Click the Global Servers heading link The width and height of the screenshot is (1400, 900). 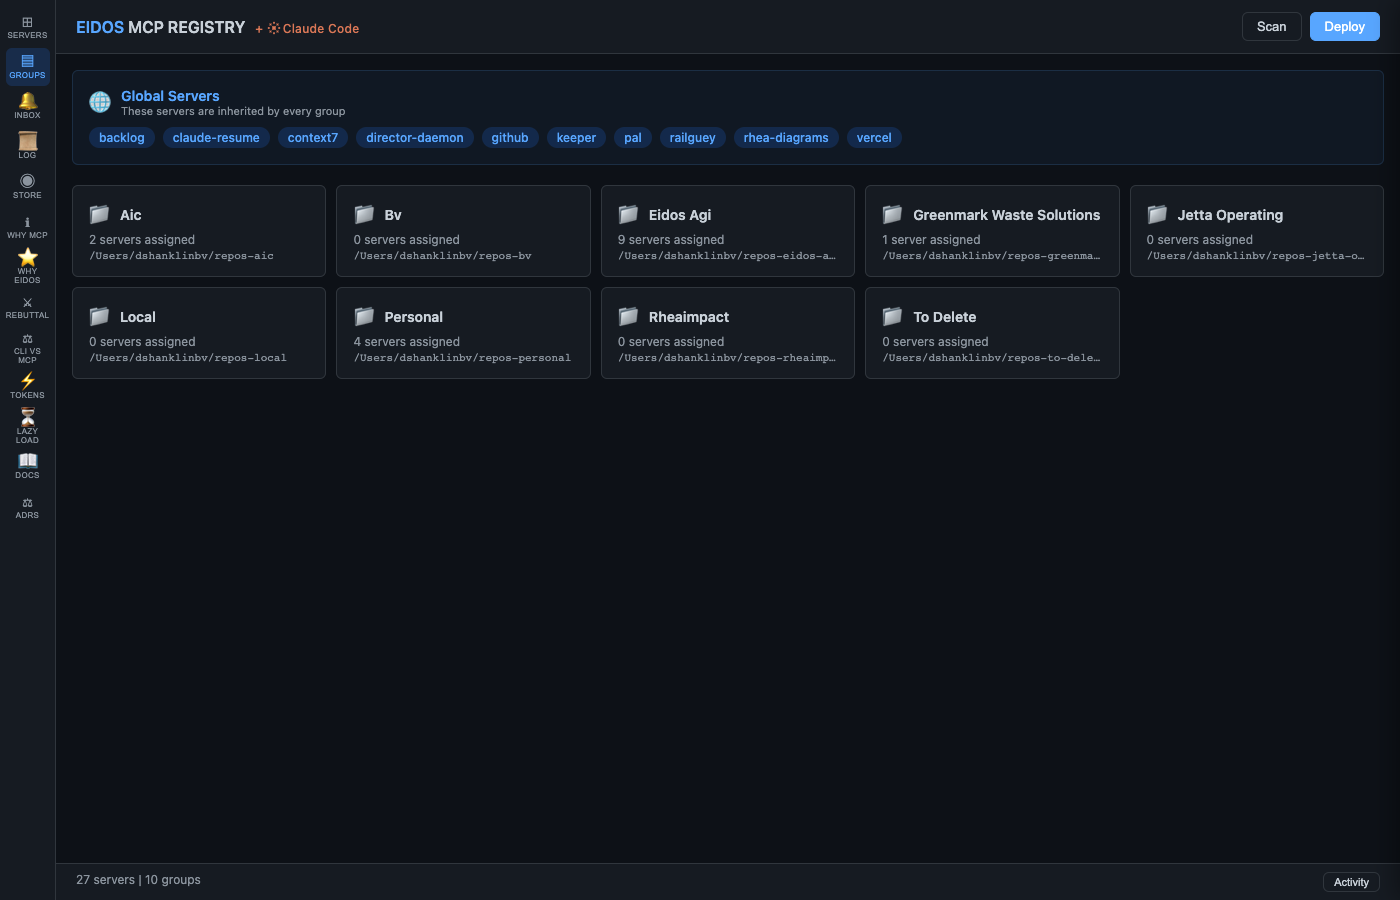coord(170,96)
